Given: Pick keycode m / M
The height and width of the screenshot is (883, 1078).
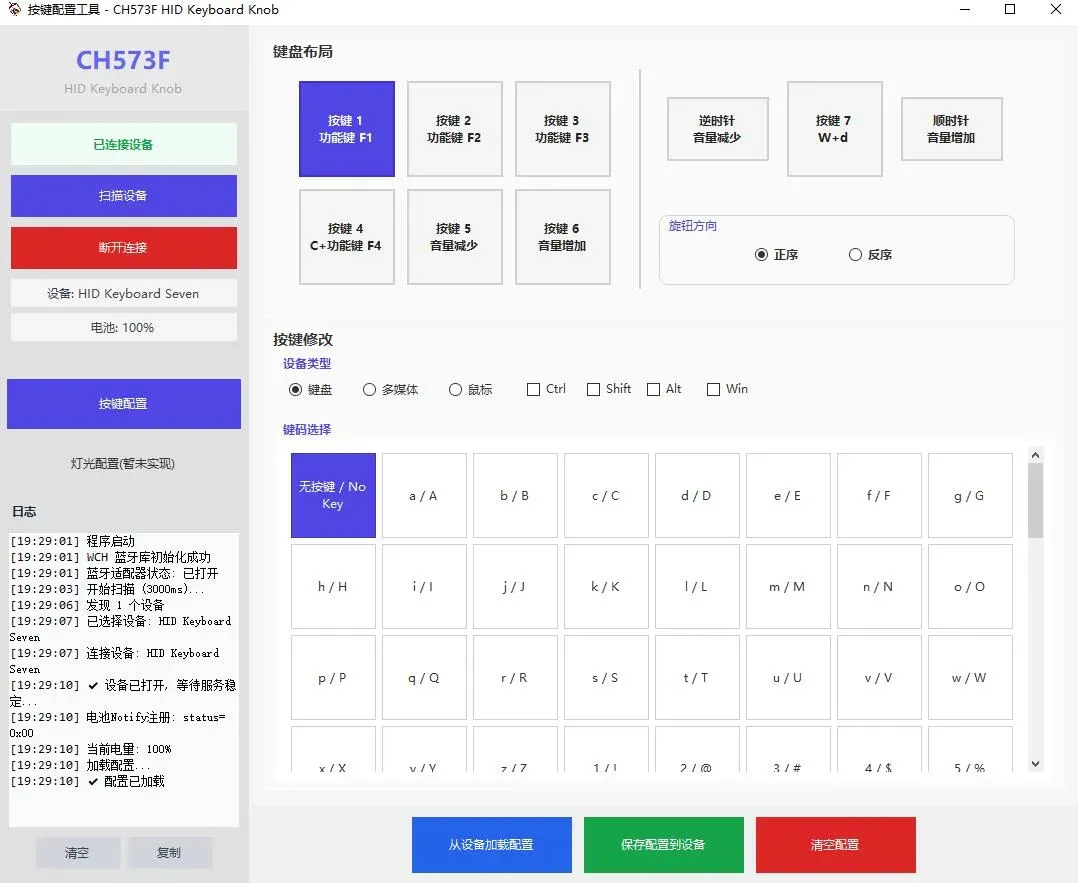Looking at the screenshot, I should 789,587.
